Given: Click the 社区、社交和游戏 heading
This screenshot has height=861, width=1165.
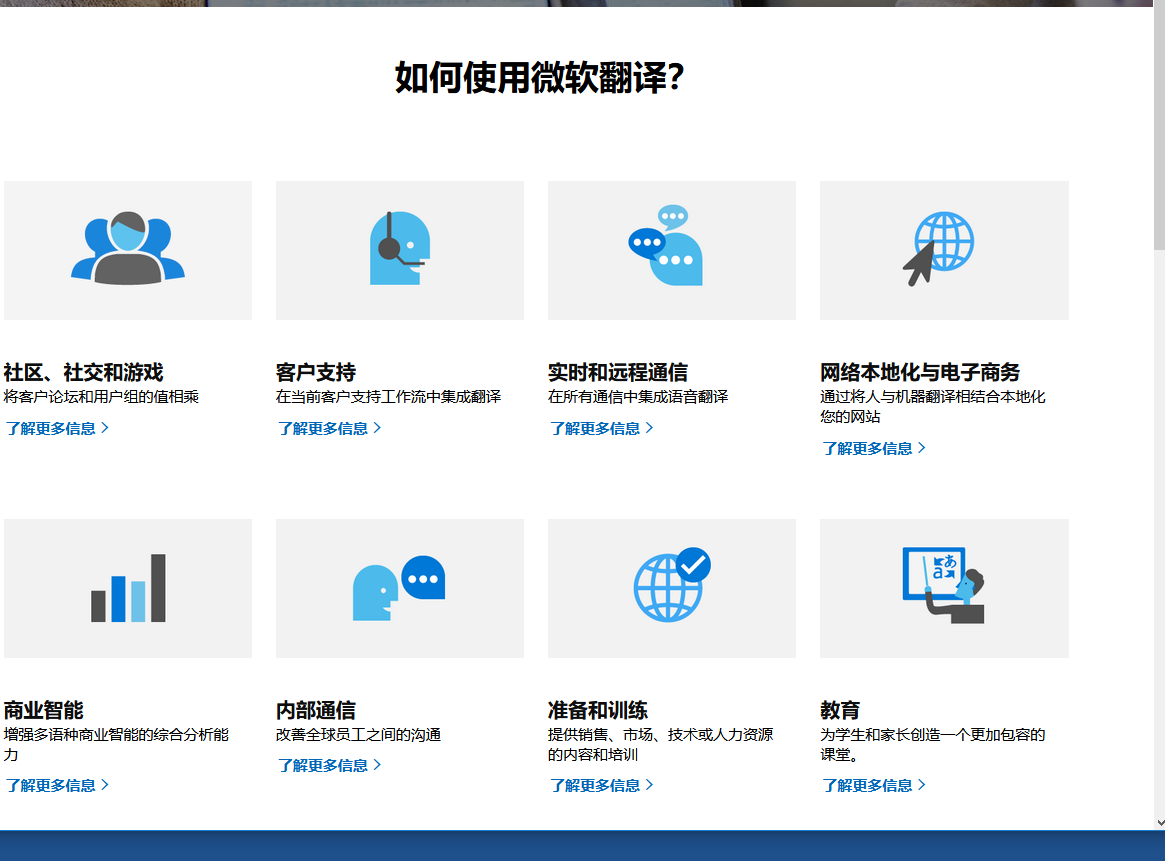Looking at the screenshot, I should tap(83, 372).
